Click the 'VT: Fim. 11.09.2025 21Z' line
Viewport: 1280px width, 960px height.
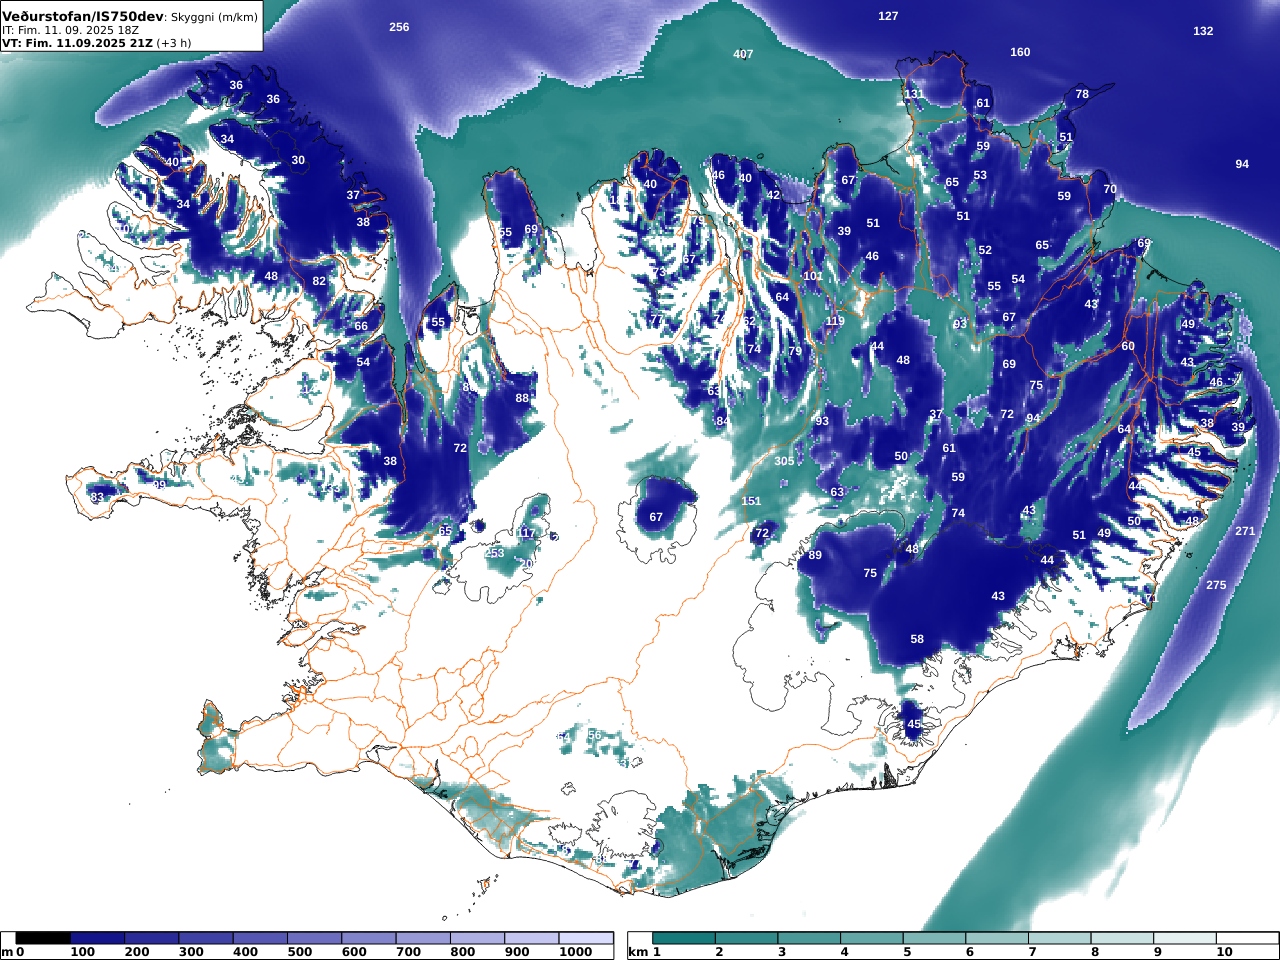(77, 43)
